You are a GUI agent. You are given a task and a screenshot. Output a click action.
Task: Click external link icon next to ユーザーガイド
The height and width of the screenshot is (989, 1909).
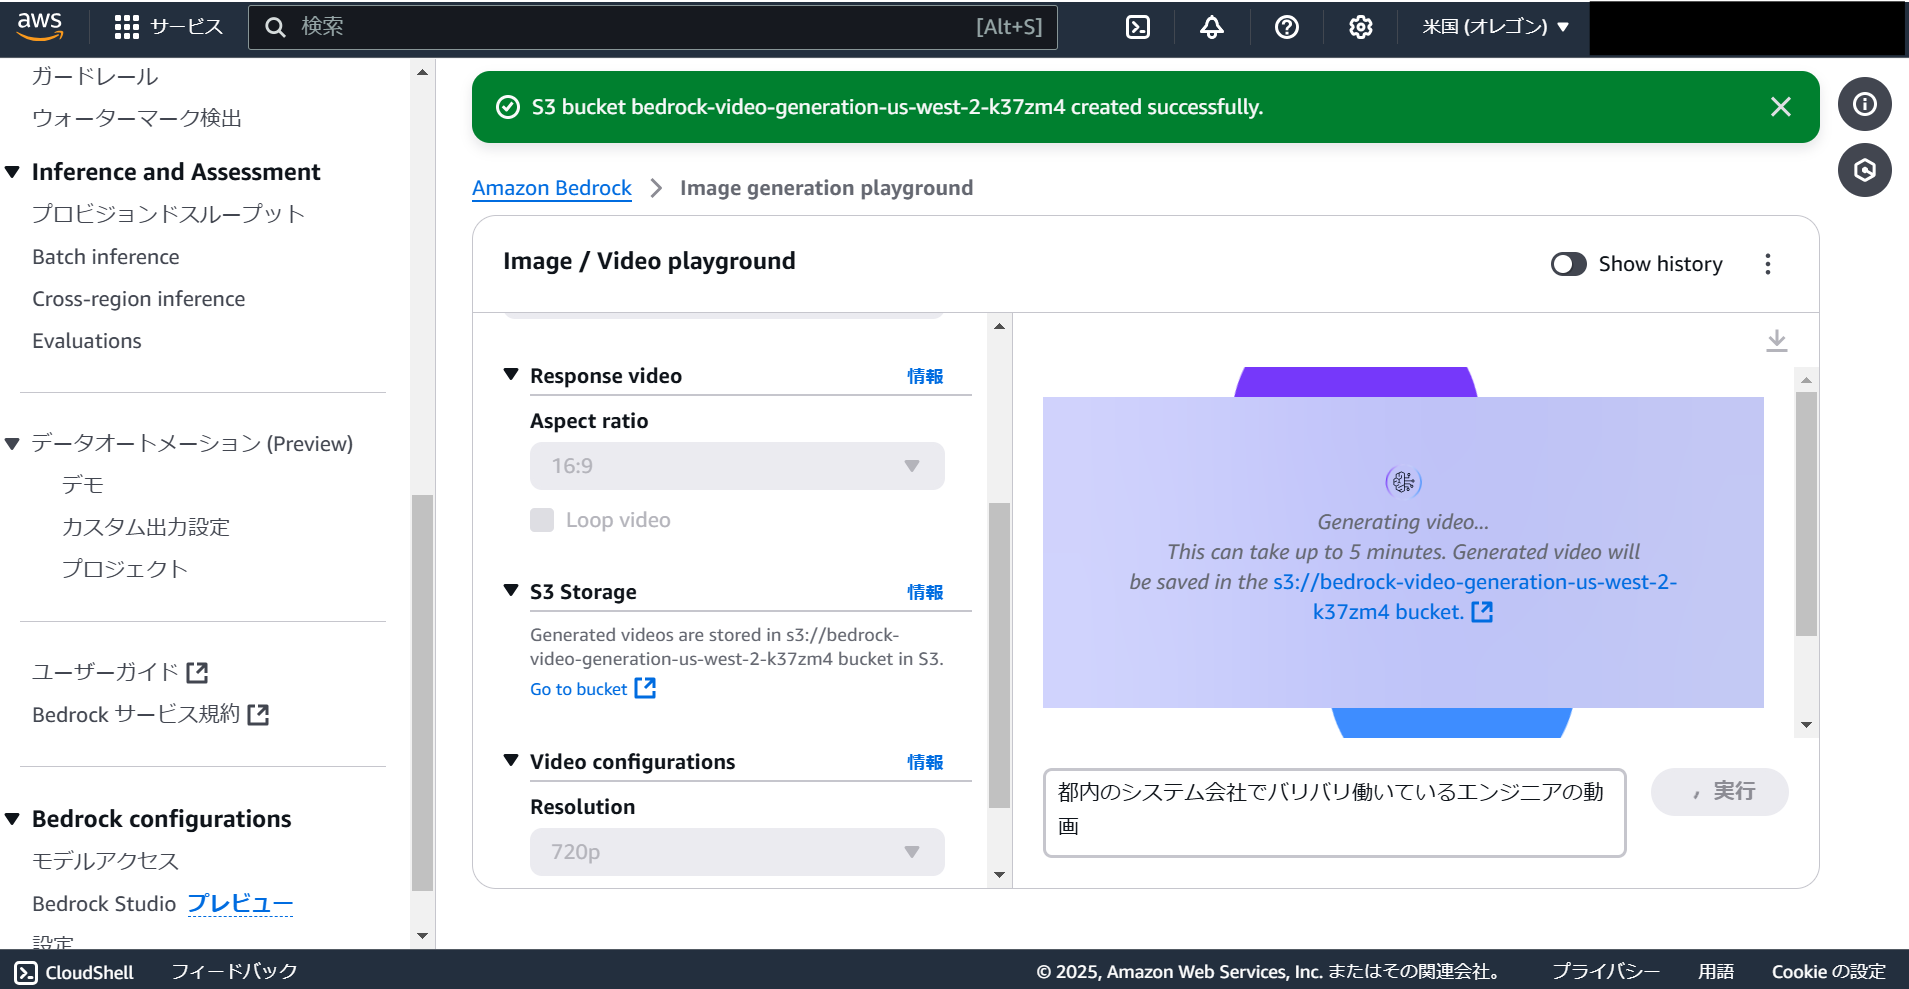click(x=198, y=673)
